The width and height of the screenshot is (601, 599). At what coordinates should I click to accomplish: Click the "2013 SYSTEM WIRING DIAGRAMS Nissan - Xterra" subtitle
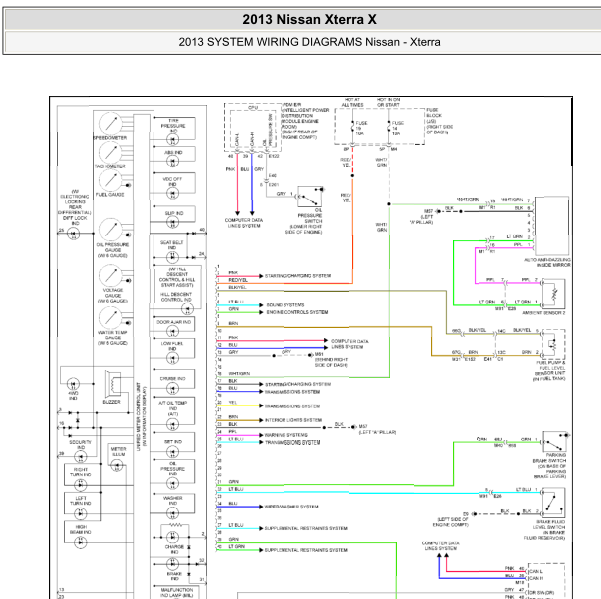309,42
